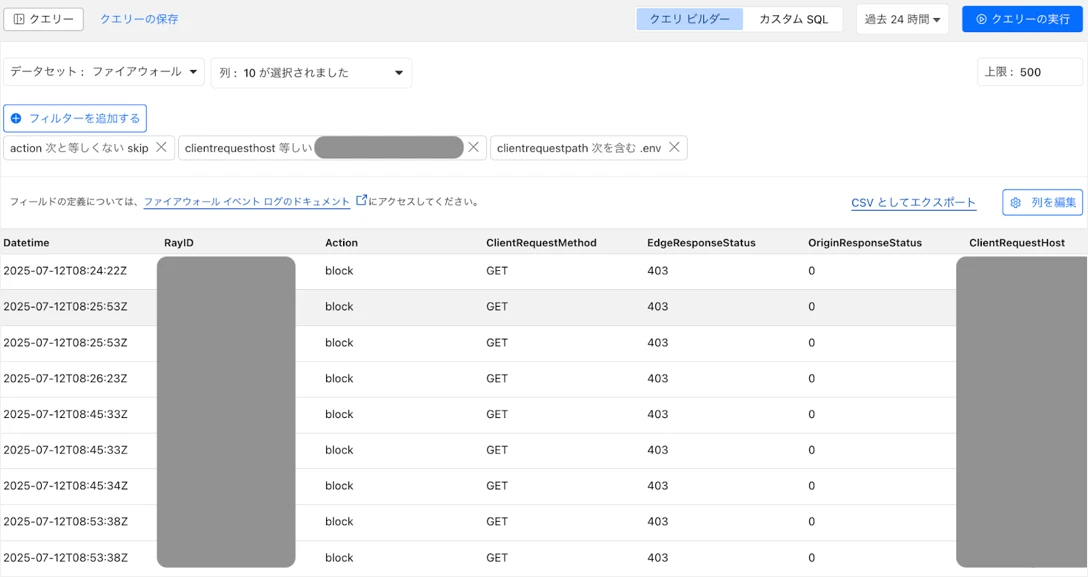Remove the clientrequesthost filter chip
This screenshot has width=1088, height=577.
click(x=474, y=148)
